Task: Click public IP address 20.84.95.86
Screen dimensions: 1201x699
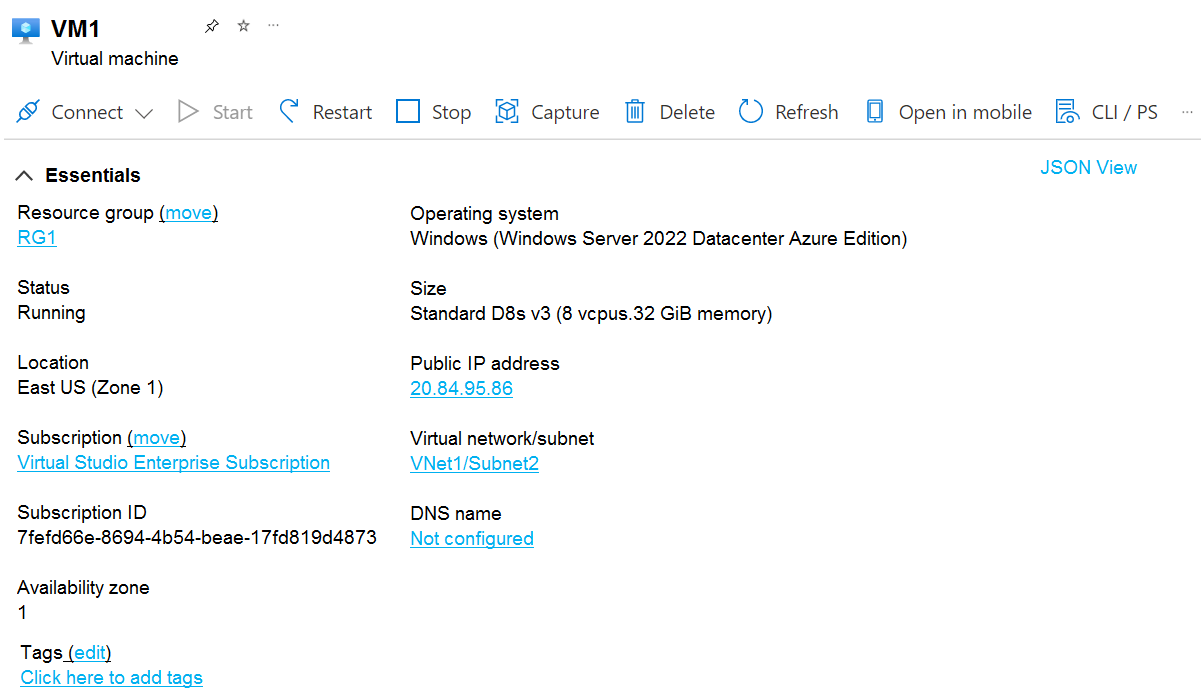Action: (461, 388)
